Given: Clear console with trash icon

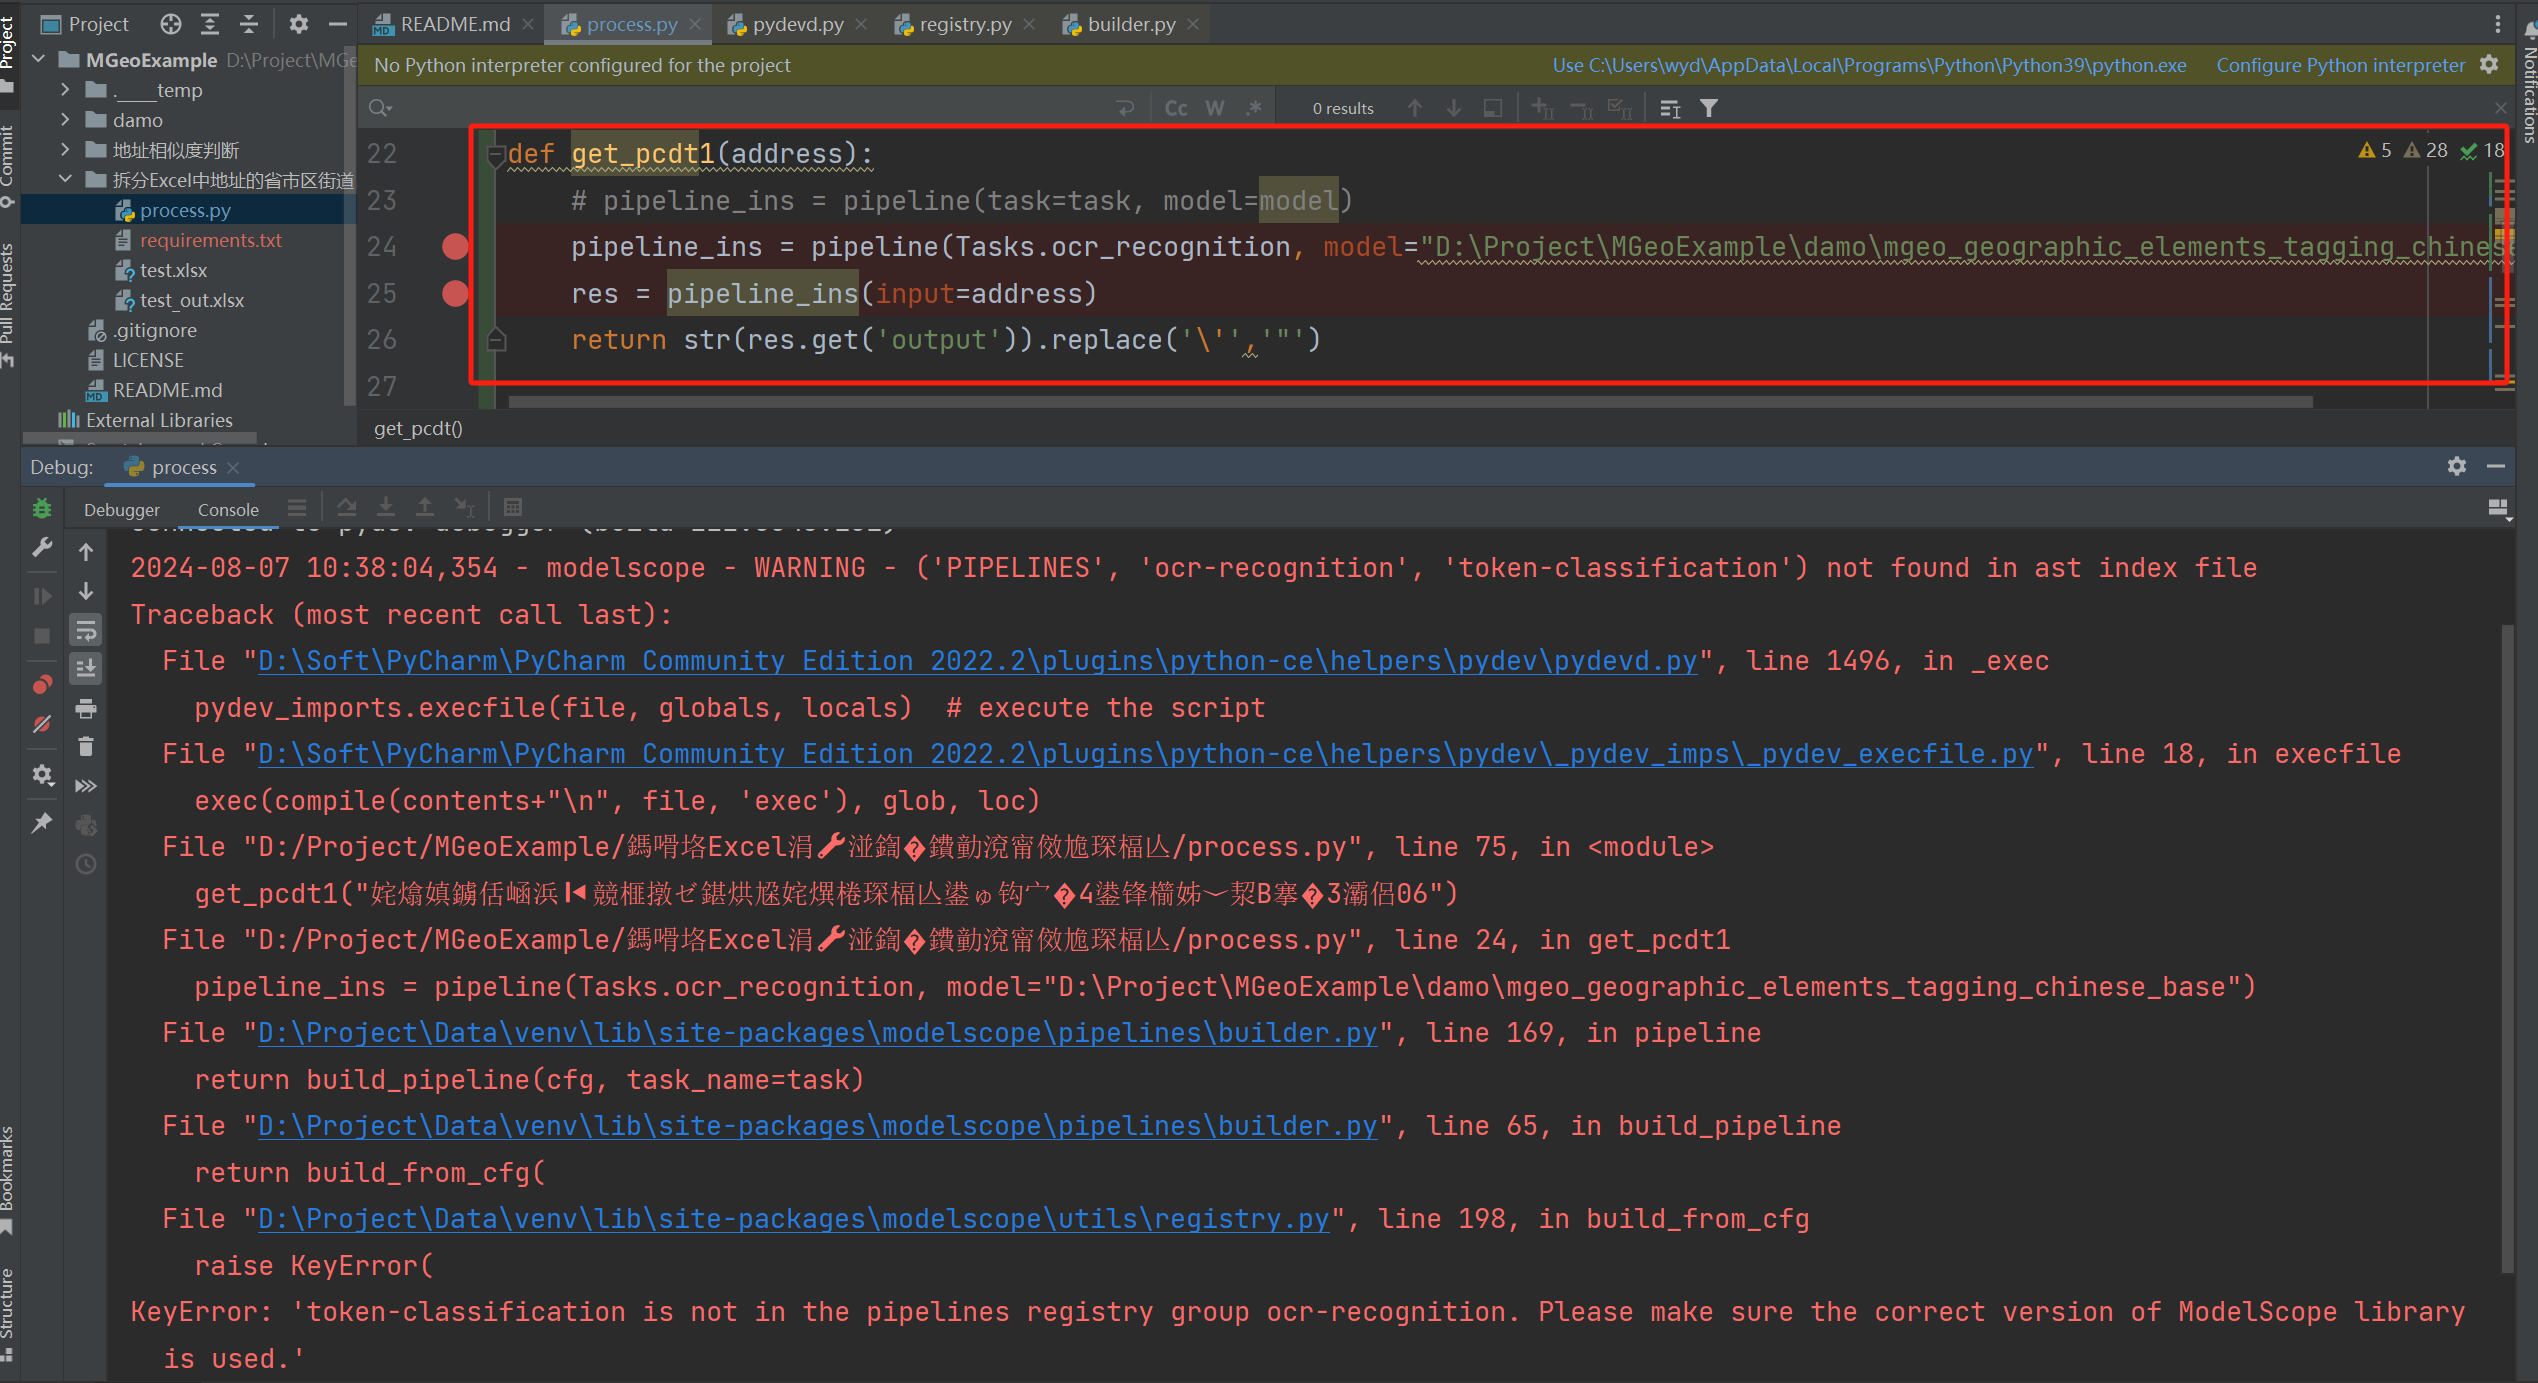Looking at the screenshot, I should [86, 747].
